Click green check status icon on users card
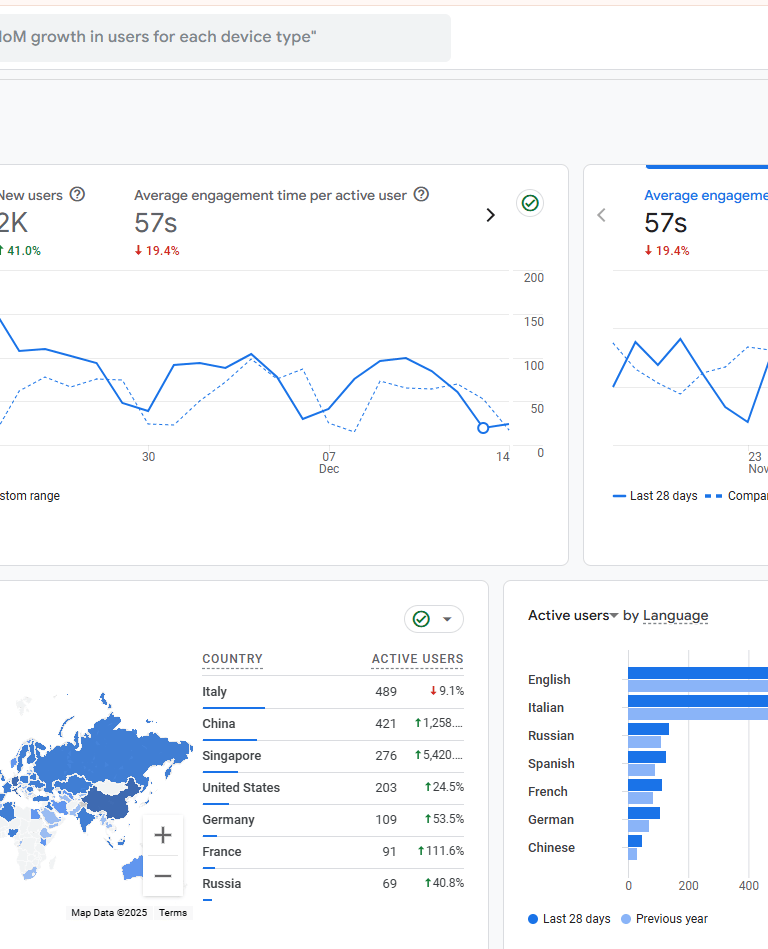 coord(530,203)
